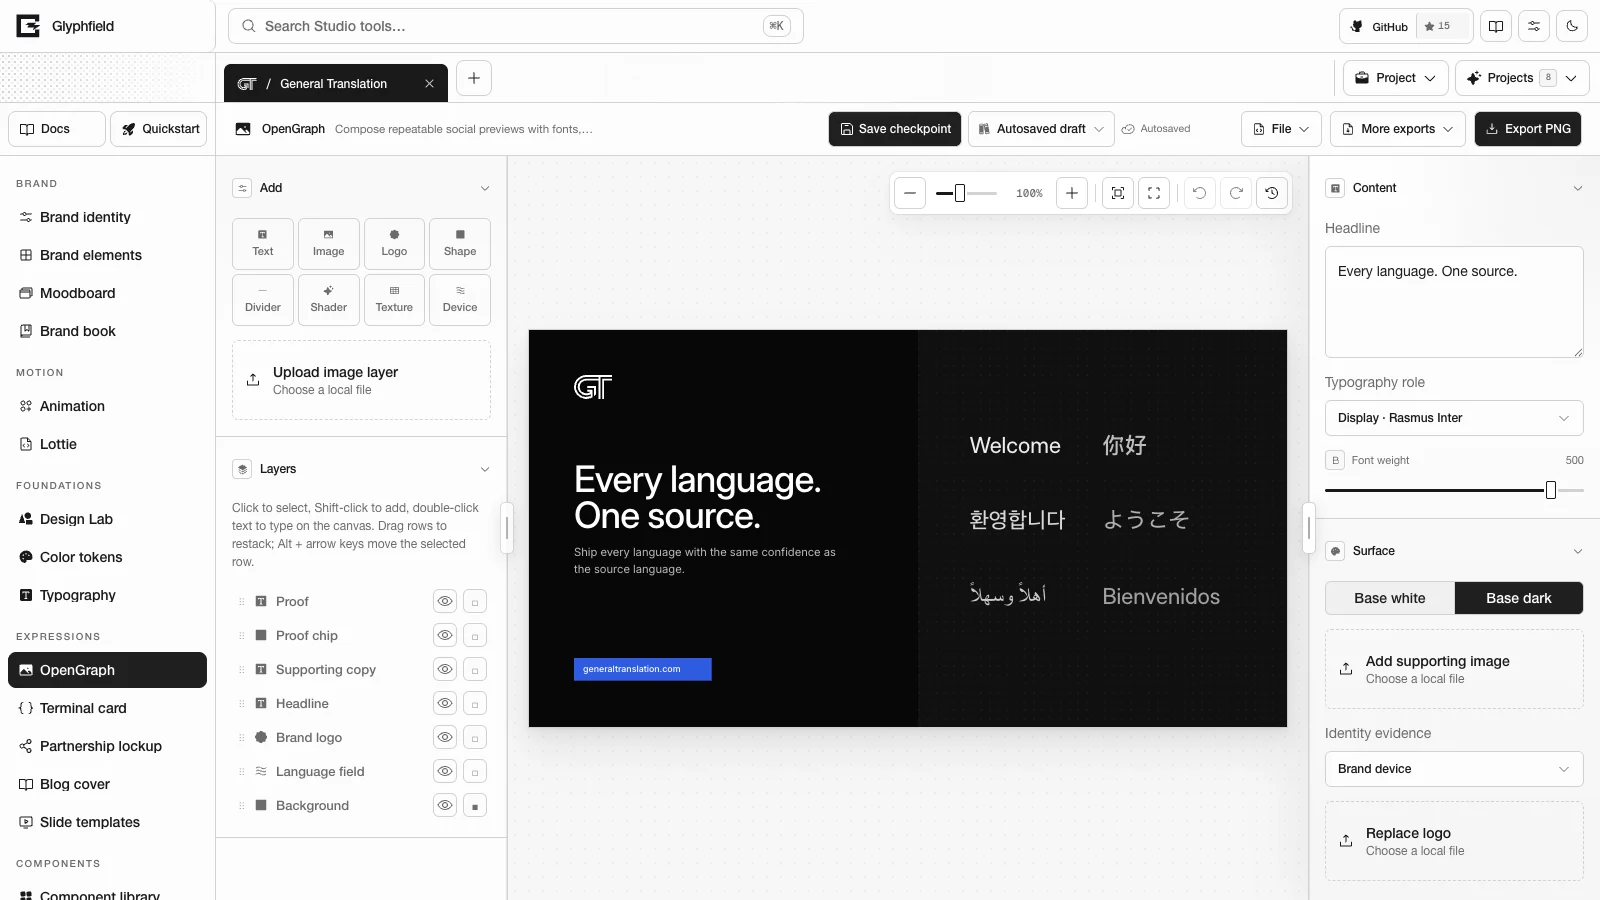Add a Text layer tool

263,244
